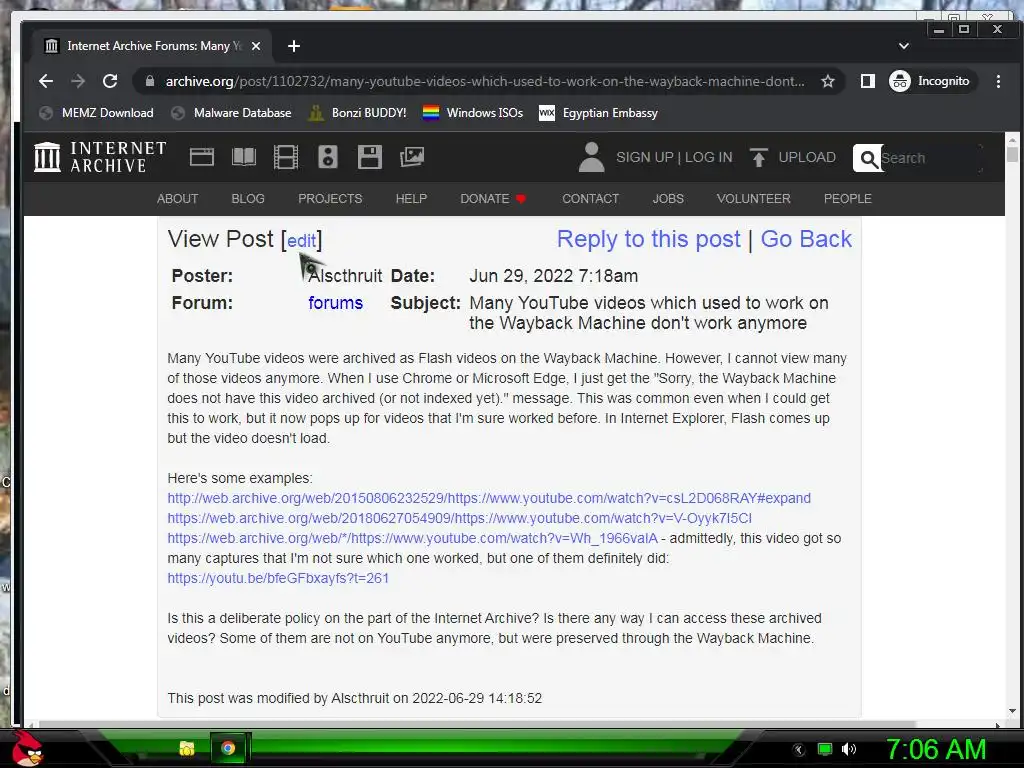The height and width of the screenshot is (768, 1024).
Task: Click the address bar URL
Action: (485, 81)
